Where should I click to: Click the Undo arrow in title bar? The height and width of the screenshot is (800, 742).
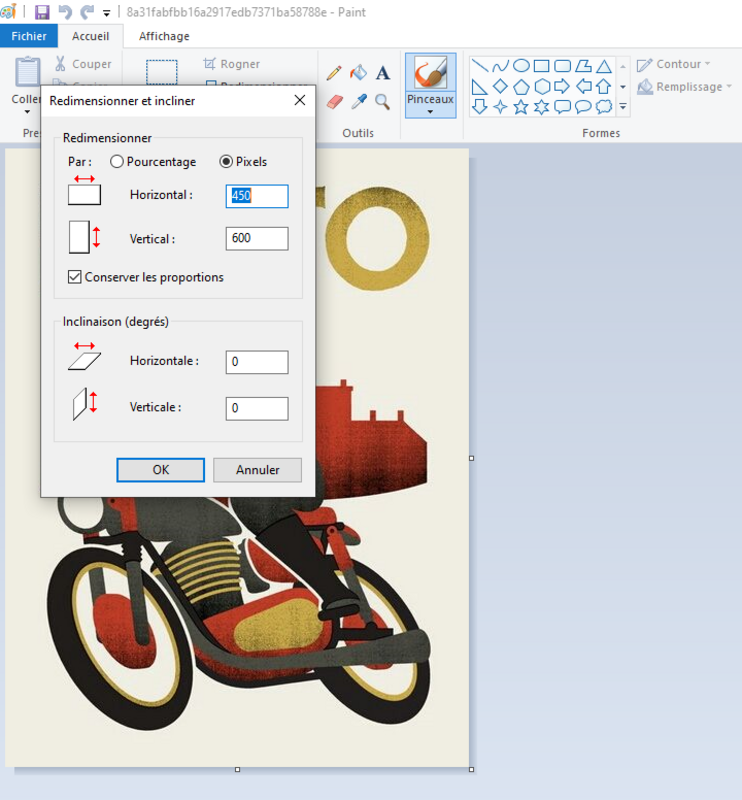pos(65,12)
